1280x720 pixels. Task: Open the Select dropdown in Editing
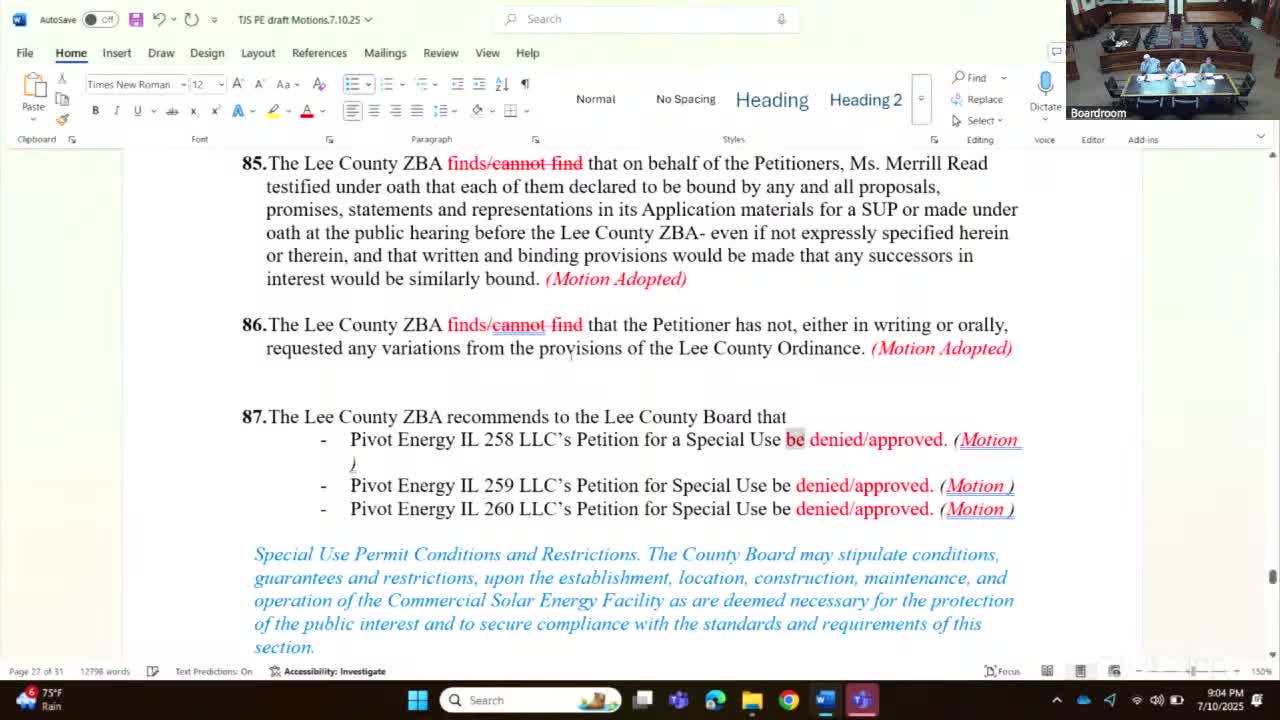point(977,120)
